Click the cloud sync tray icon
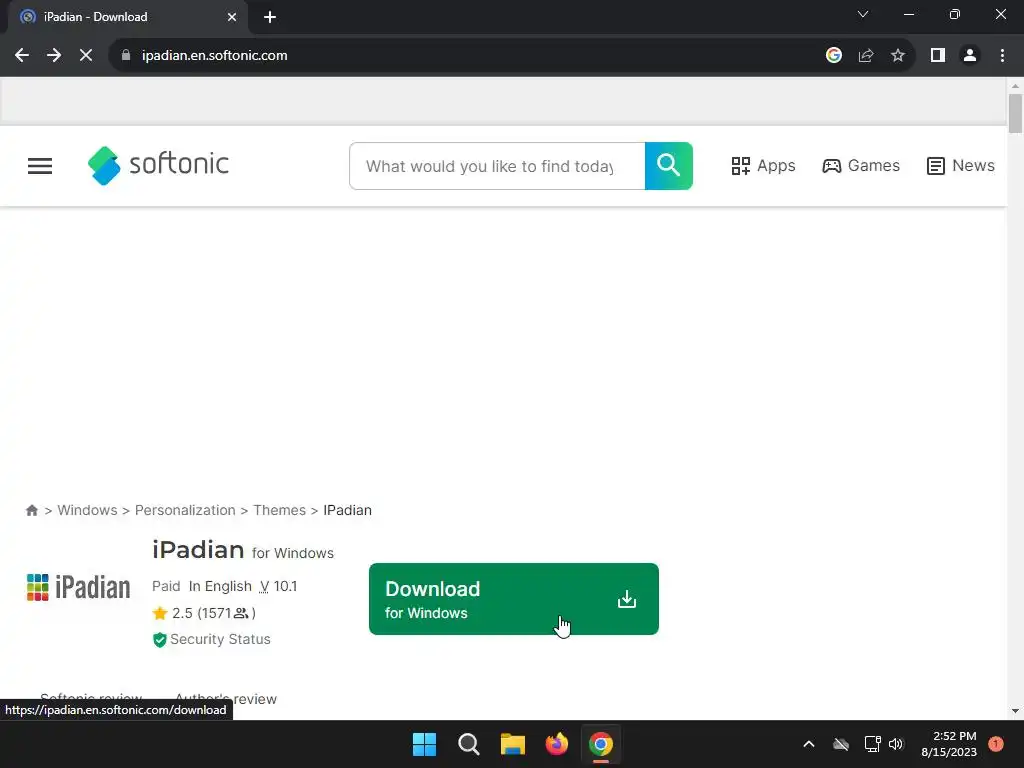This screenshot has width=1024, height=768. (x=841, y=744)
